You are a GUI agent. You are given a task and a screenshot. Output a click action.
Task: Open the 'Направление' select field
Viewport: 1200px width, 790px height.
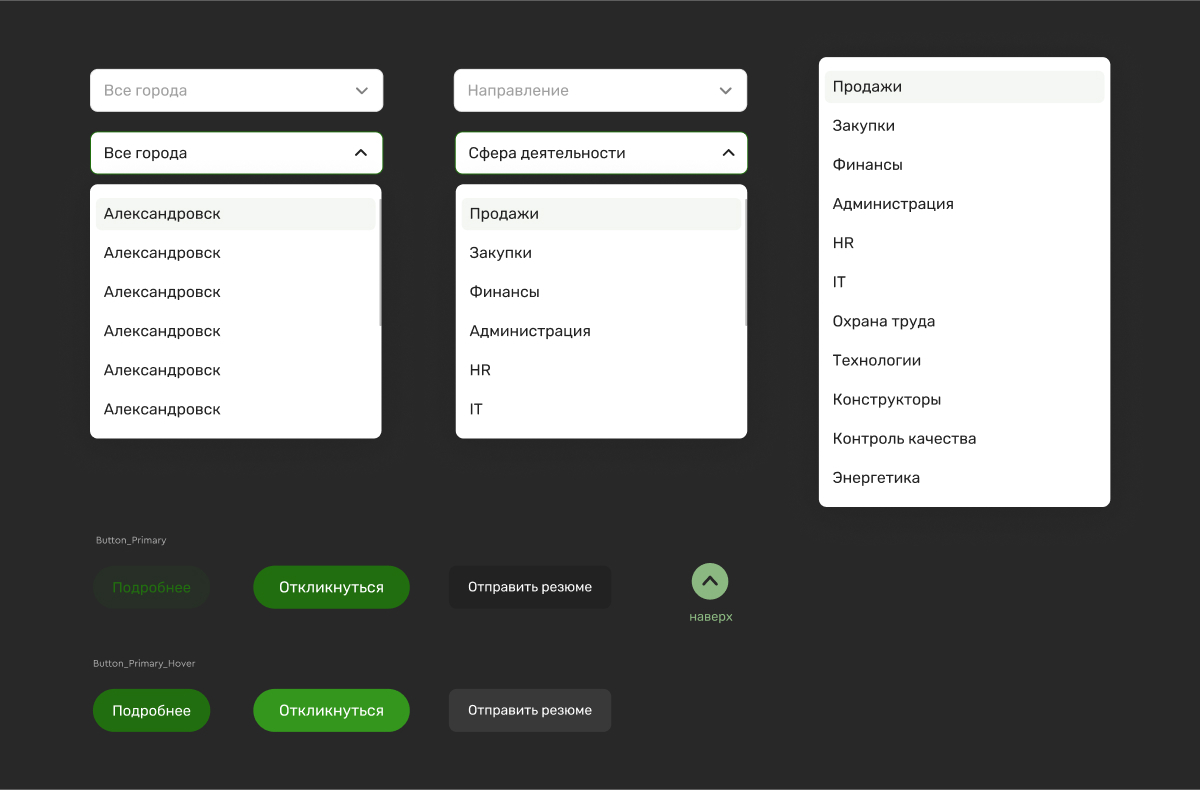pos(600,90)
